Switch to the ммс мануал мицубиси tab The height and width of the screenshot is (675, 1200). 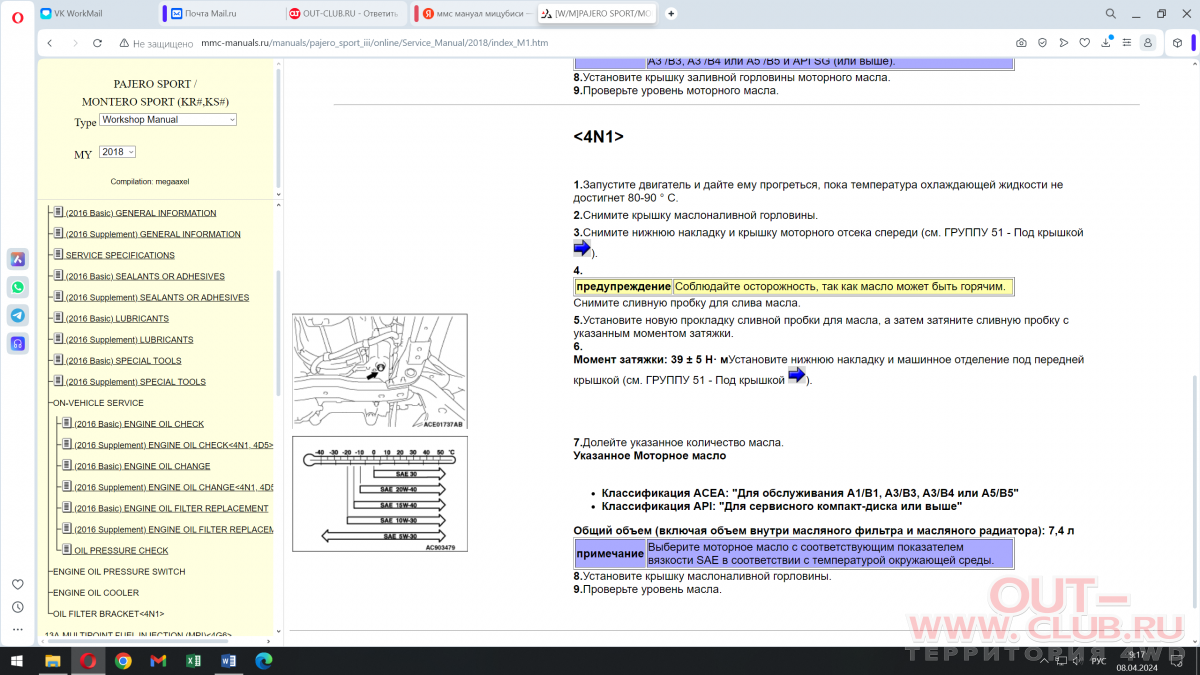point(473,14)
